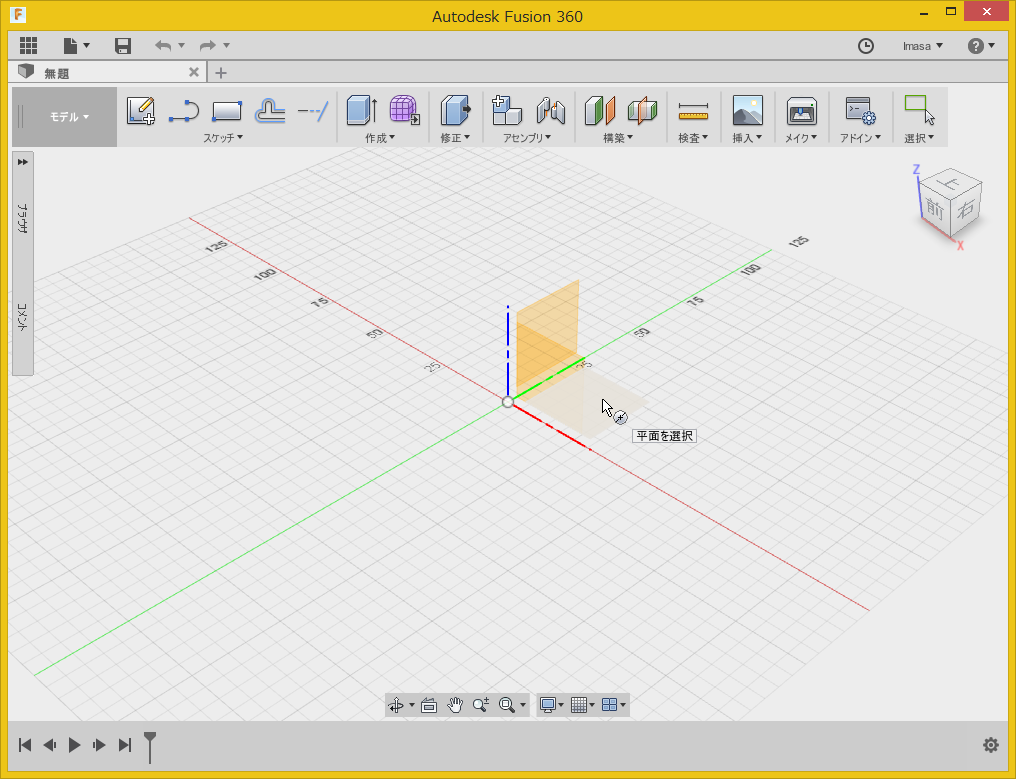Click the Extrude tool icon
This screenshot has width=1016, height=779.
click(362, 110)
